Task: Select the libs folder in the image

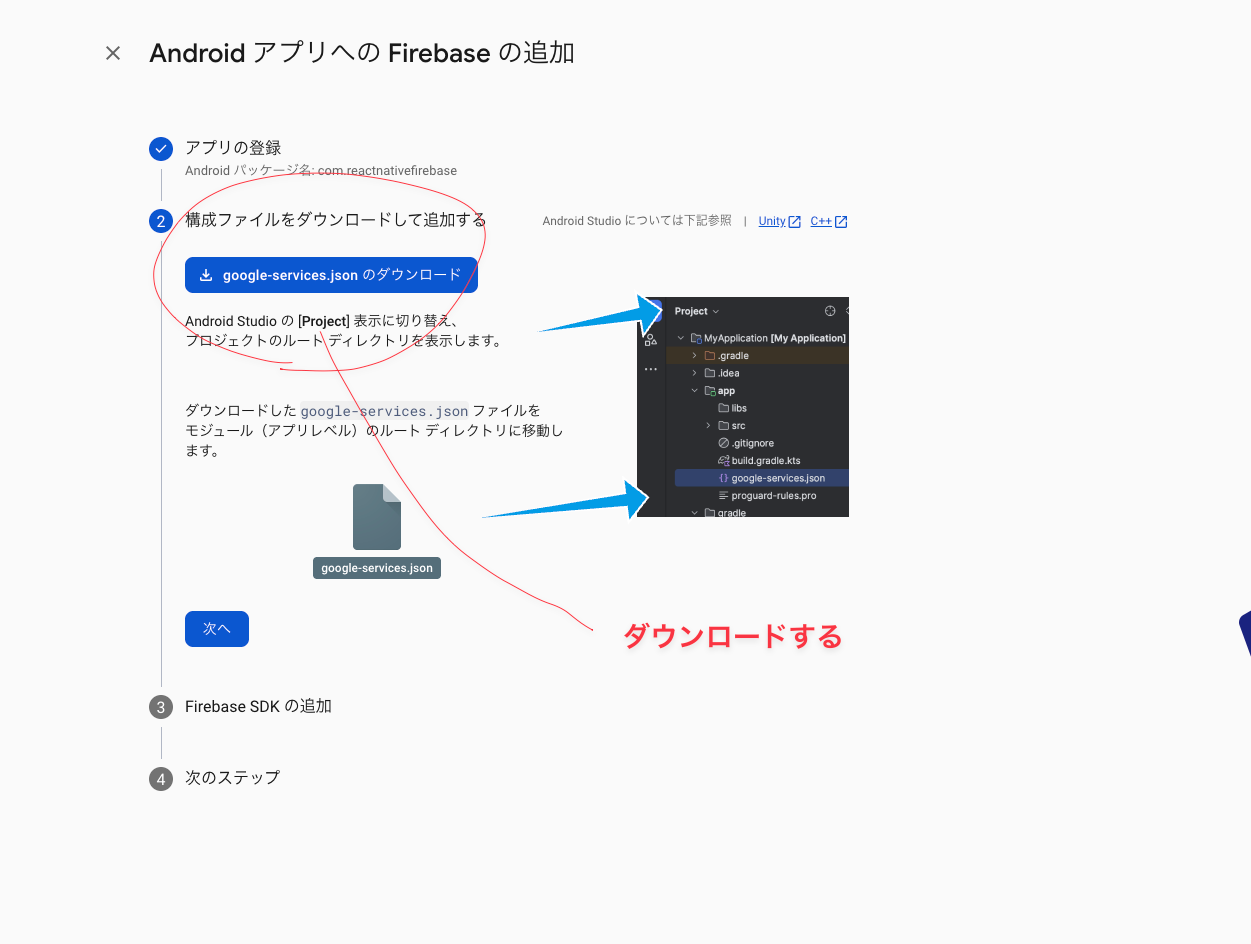Action: 732,408
